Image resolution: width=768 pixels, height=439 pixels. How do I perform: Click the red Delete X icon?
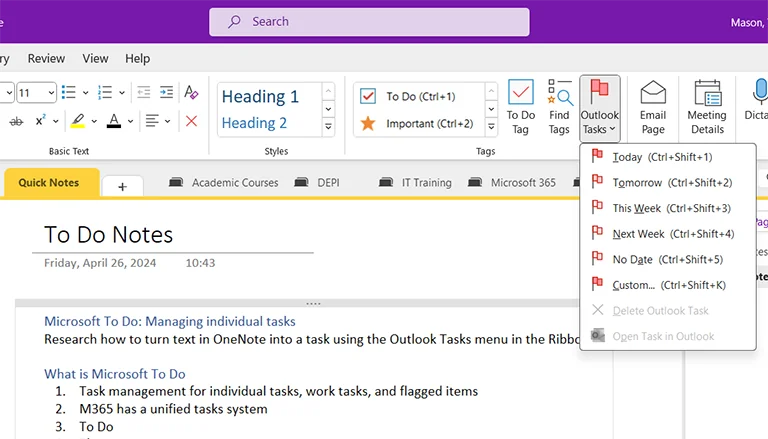(192, 121)
